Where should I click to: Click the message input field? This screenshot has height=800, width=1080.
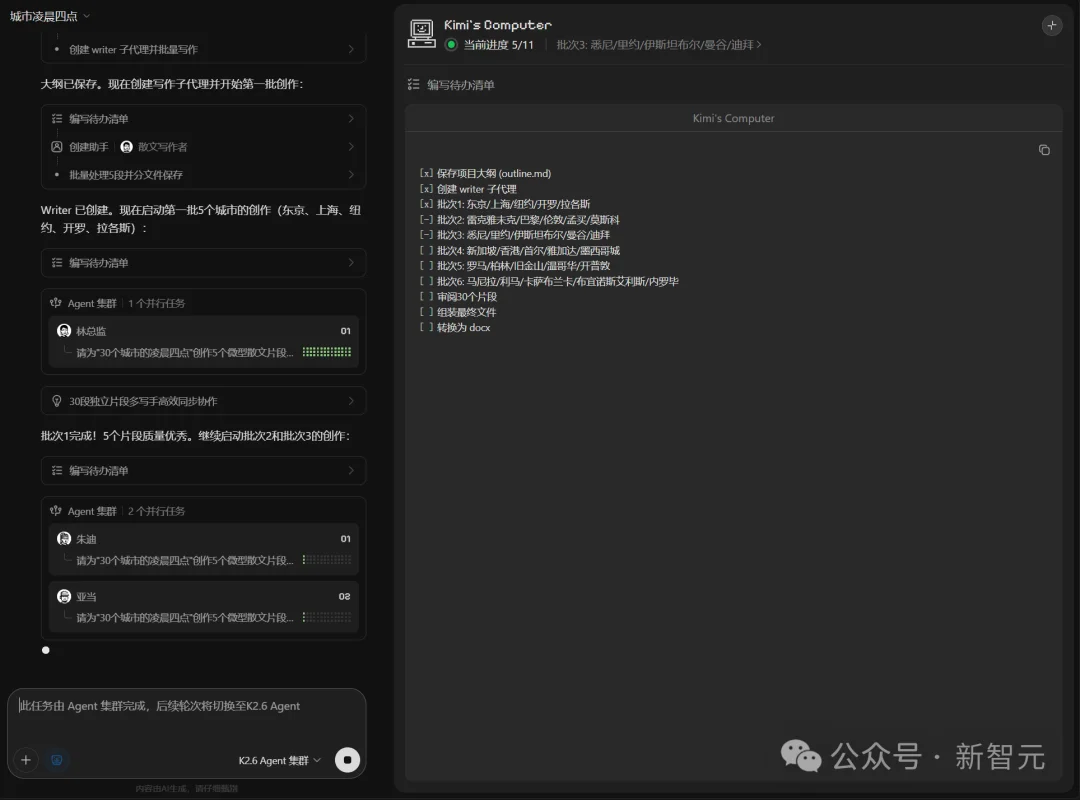point(186,714)
